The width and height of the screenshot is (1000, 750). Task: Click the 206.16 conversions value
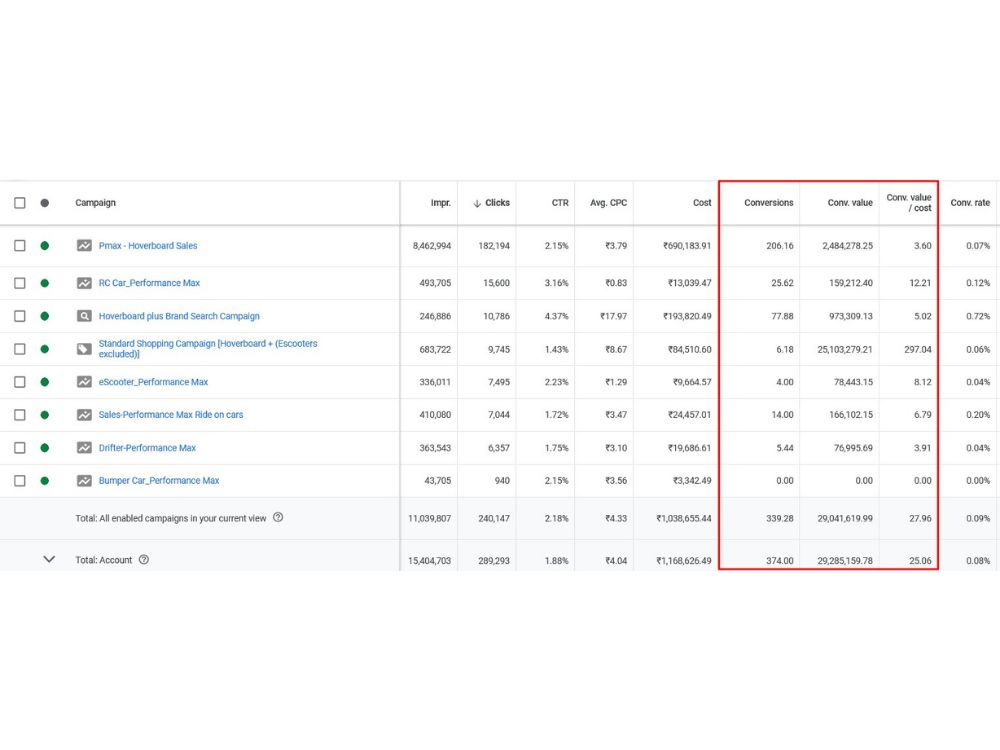[x=780, y=246]
